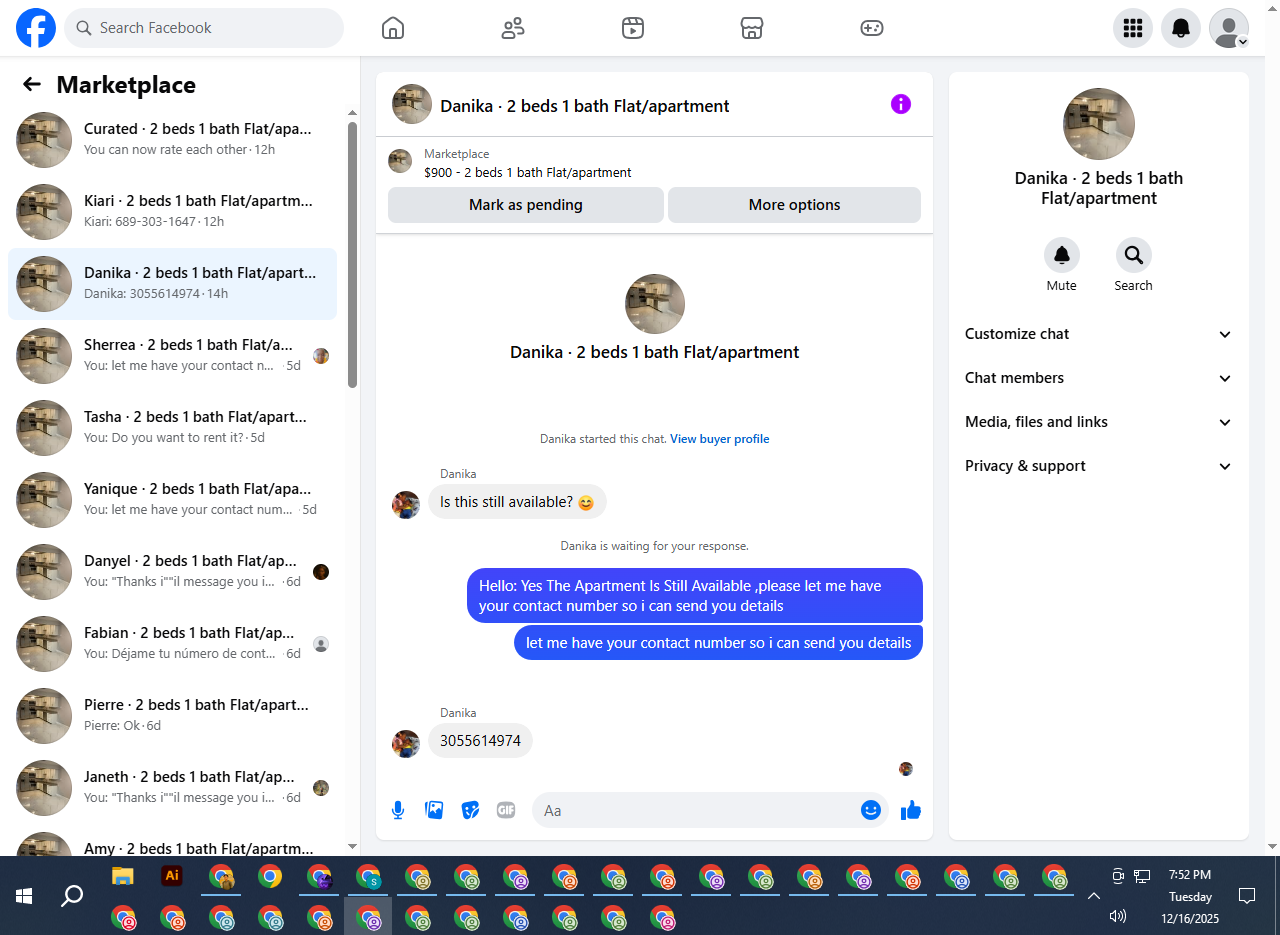The image size is (1280, 935).
Task: Click the Mark as pending button
Action: (x=526, y=205)
